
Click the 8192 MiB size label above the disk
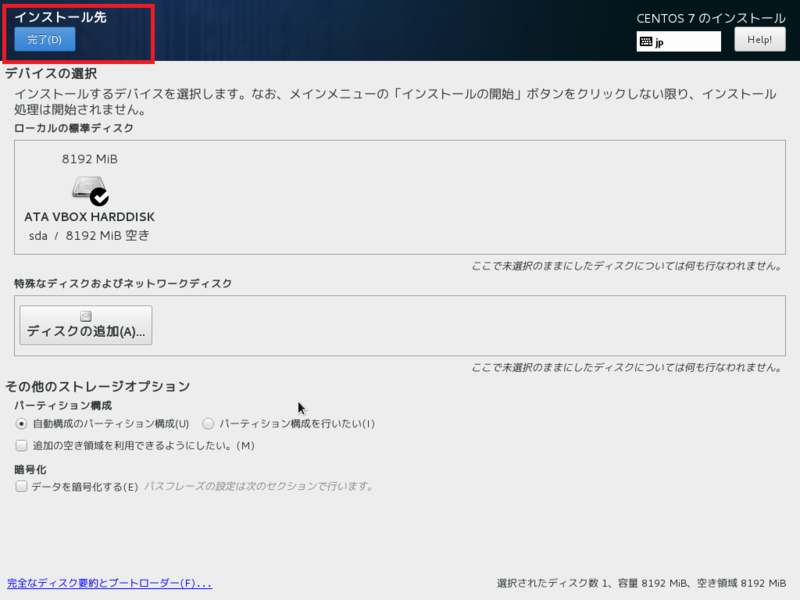click(90, 159)
